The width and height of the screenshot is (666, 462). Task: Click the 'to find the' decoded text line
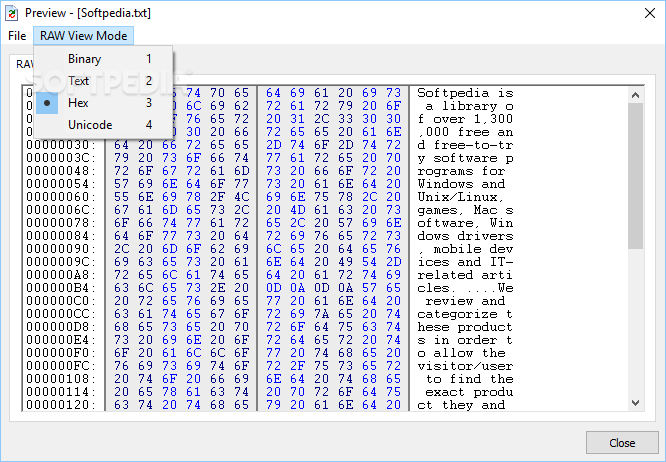pyautogui.click(x=469, y=379)
